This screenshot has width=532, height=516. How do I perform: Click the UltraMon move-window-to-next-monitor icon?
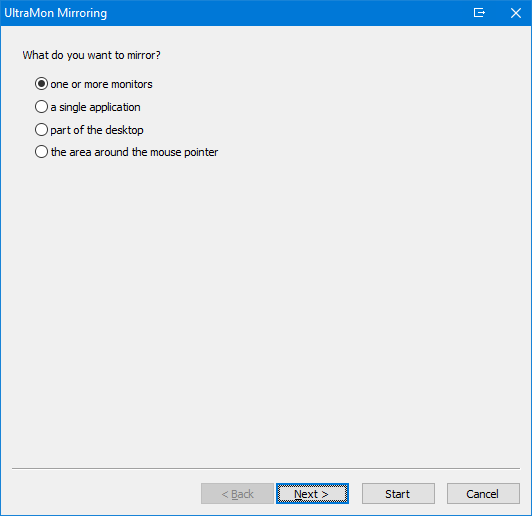coord(479,13)
